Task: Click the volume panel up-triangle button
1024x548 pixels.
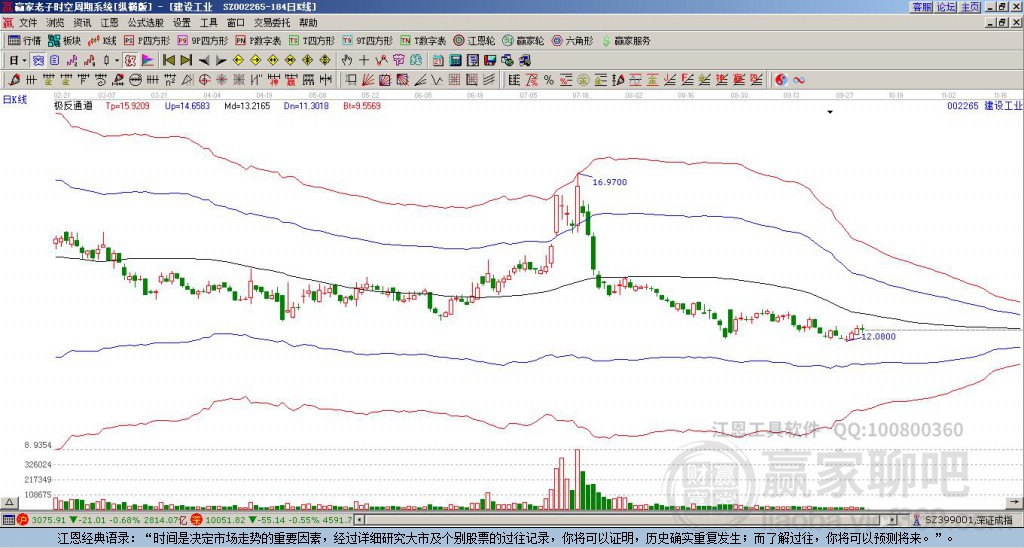Action: tap(9, 502)
